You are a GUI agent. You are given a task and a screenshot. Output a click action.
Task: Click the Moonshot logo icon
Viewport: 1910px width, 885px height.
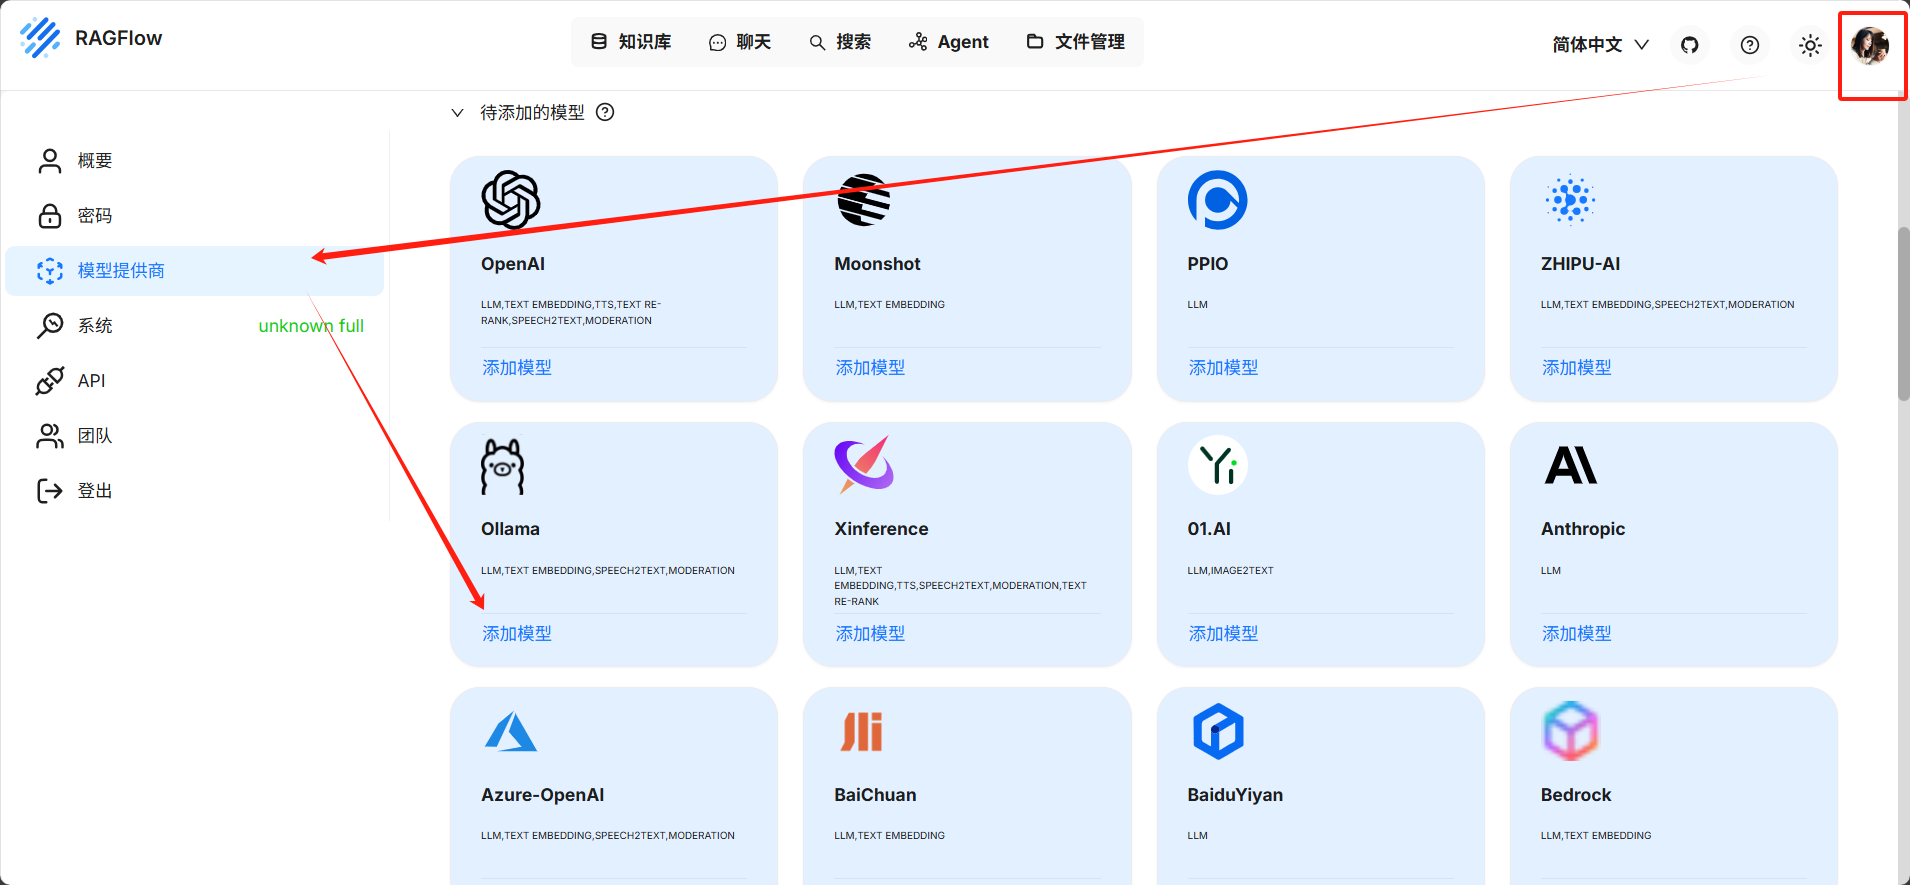point(864,200)
